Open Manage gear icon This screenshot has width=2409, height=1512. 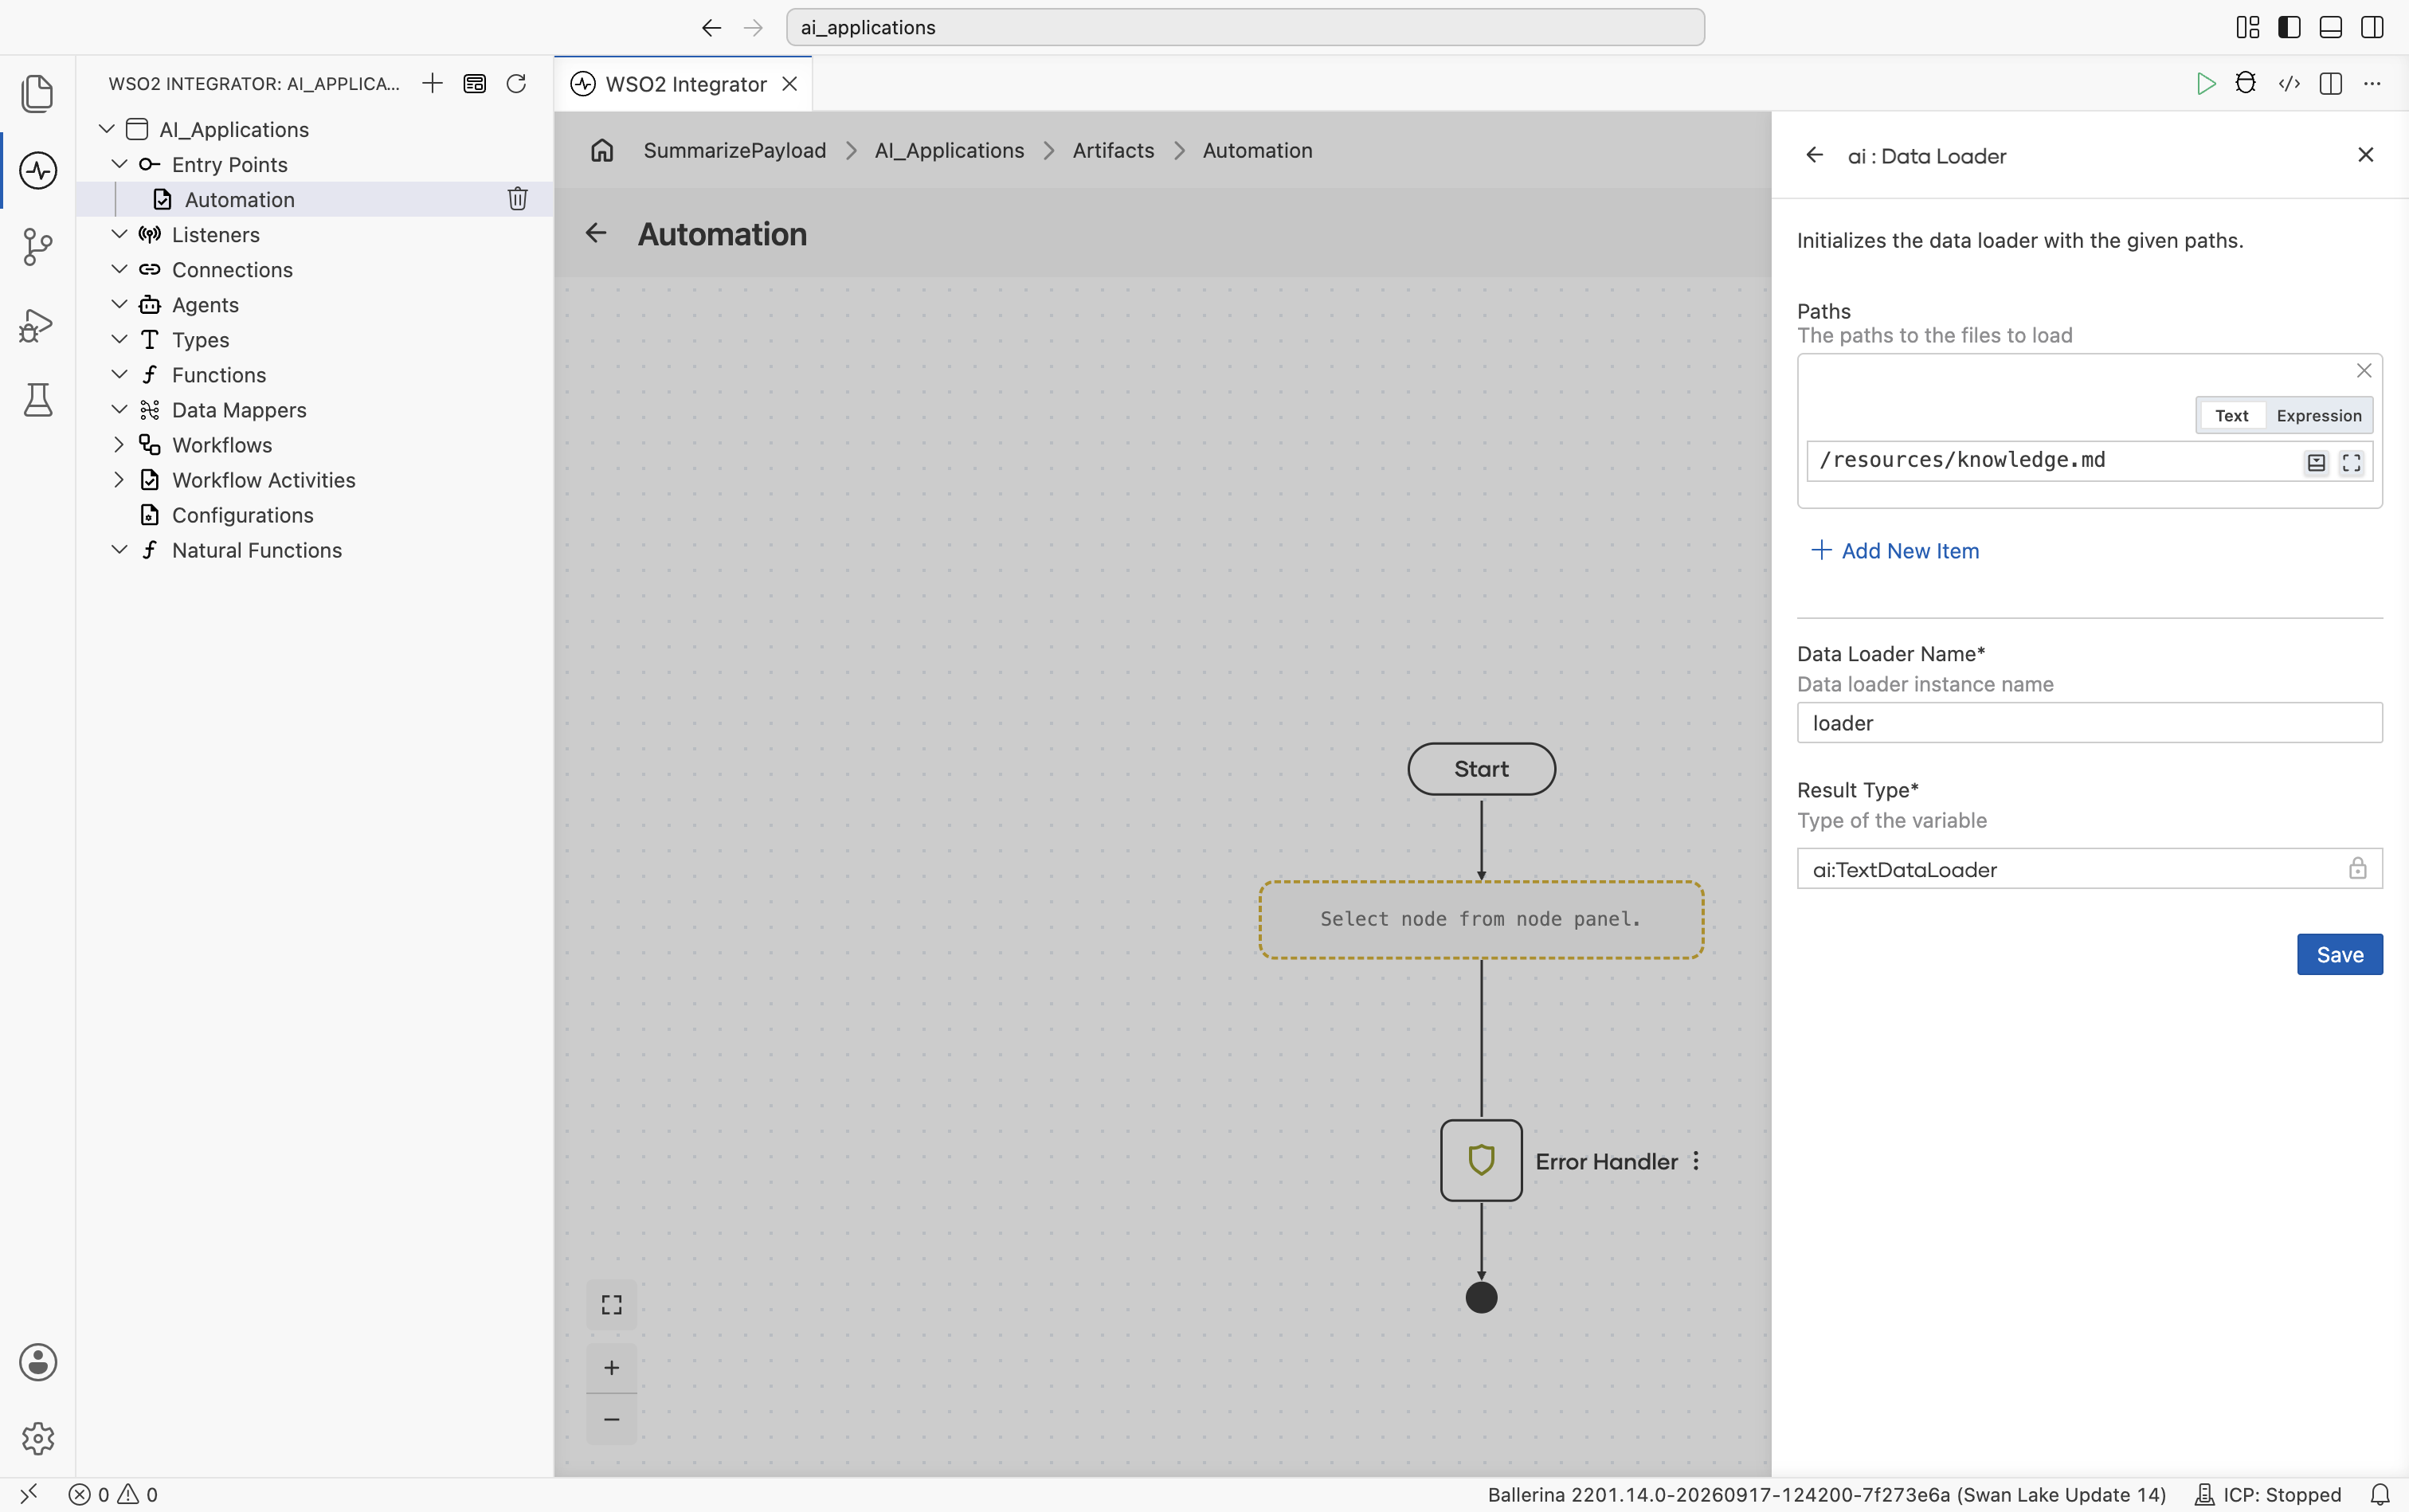click(38, 1438)
